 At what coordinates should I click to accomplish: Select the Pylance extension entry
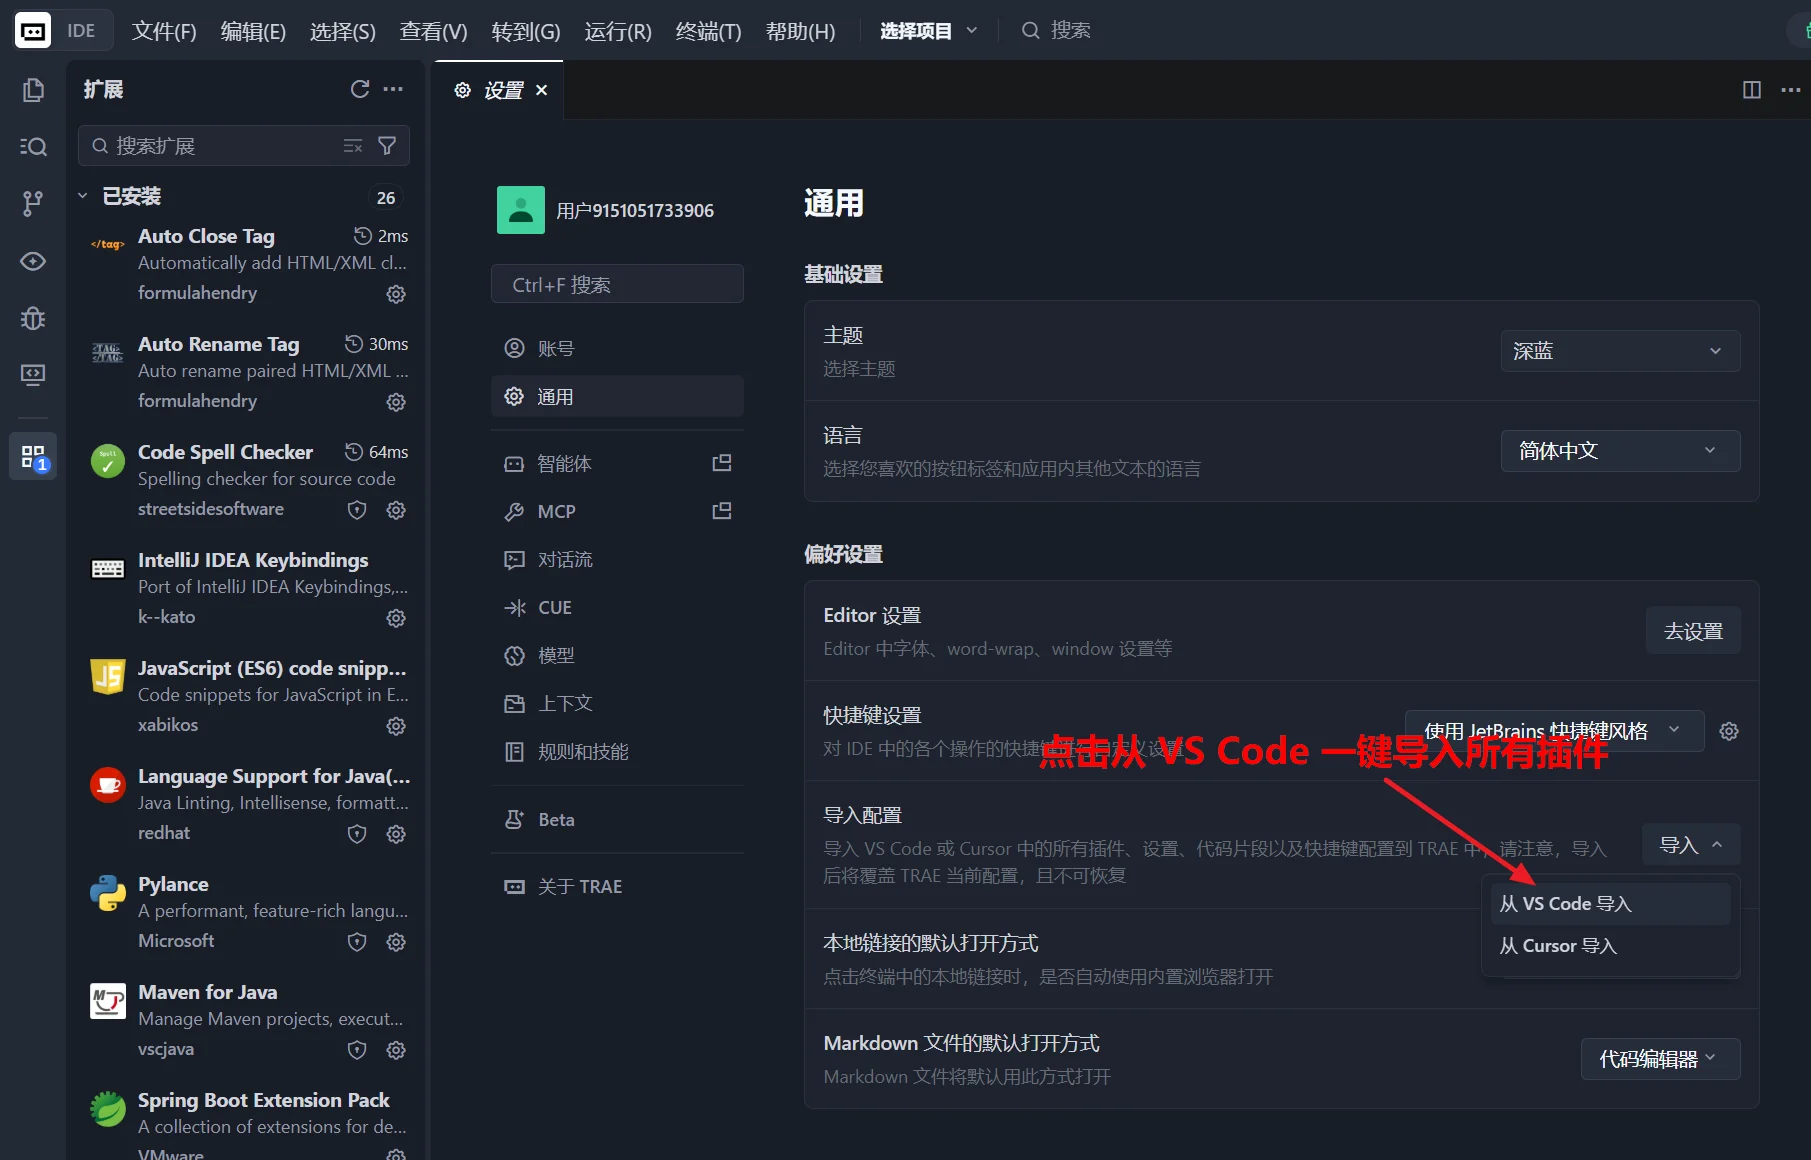[x=248, y=912]
